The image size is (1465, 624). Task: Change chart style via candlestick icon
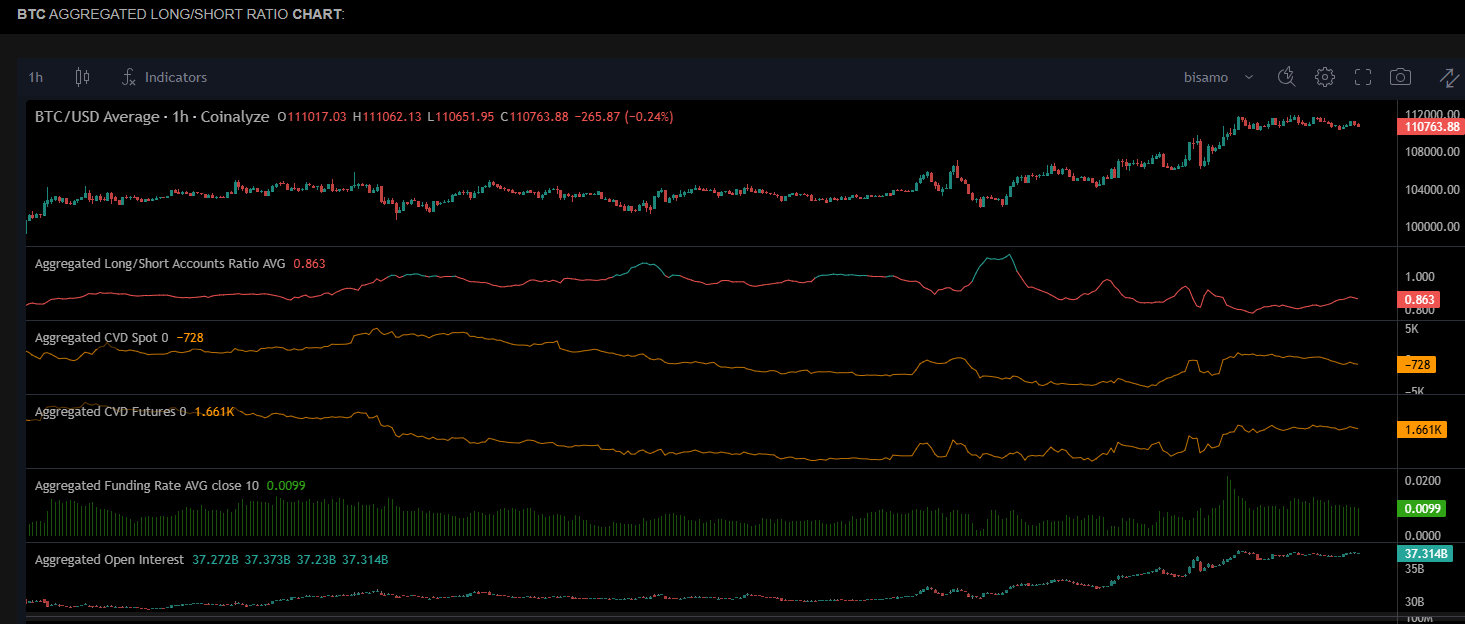point(82,77)
